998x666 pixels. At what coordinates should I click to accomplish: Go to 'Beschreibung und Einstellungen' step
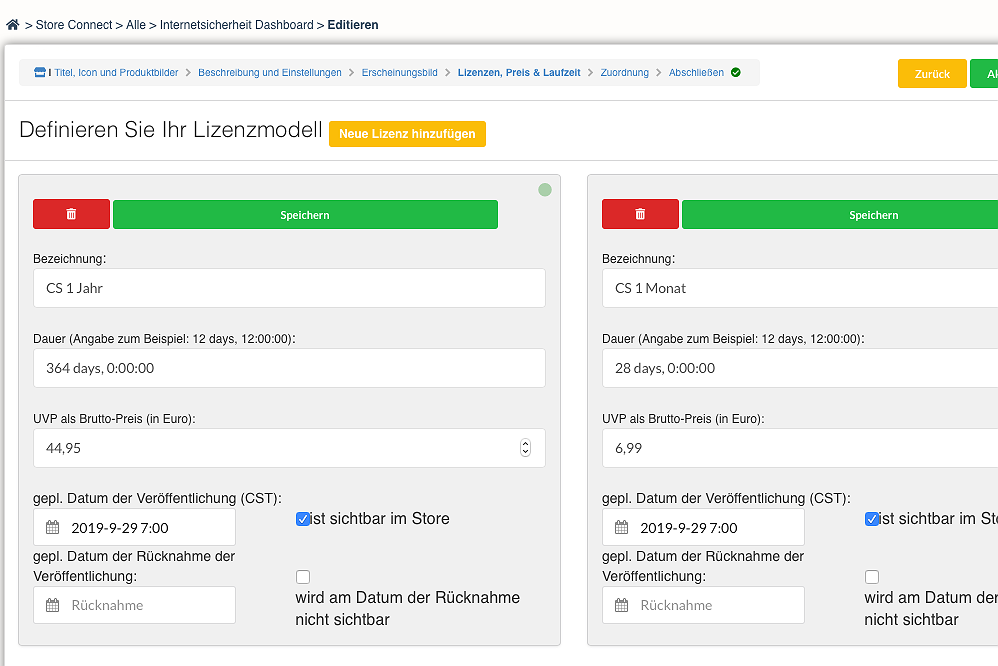269,73
